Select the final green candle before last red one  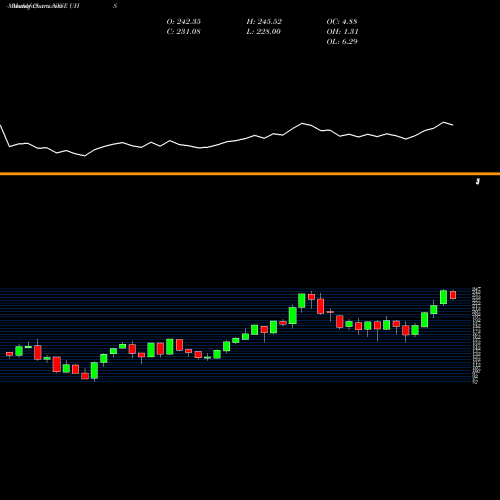[443, 297]
